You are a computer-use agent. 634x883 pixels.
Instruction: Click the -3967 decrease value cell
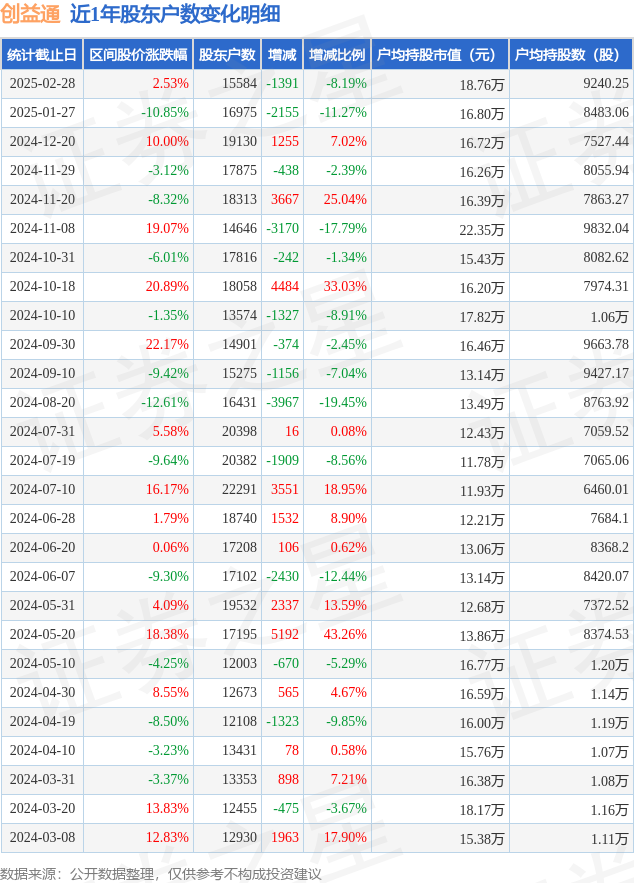tap(282, 402)
